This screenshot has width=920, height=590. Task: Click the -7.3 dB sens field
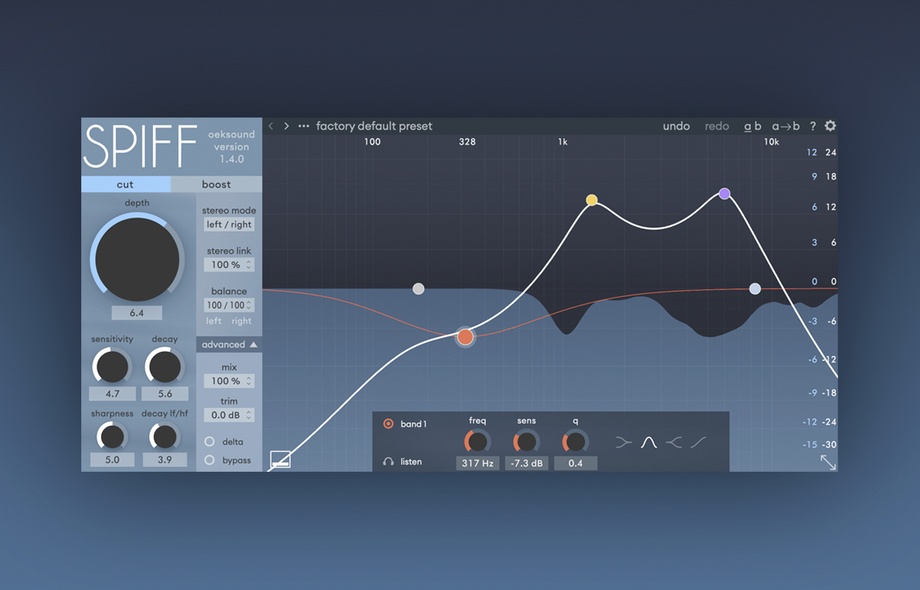click(x=526, y=463)
